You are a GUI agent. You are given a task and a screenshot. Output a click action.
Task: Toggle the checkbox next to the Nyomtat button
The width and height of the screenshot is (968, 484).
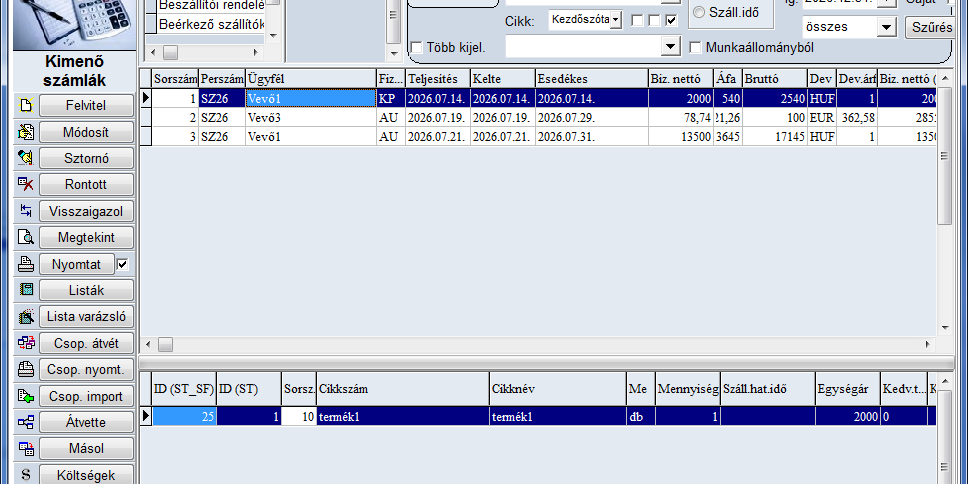pos(123,264)
